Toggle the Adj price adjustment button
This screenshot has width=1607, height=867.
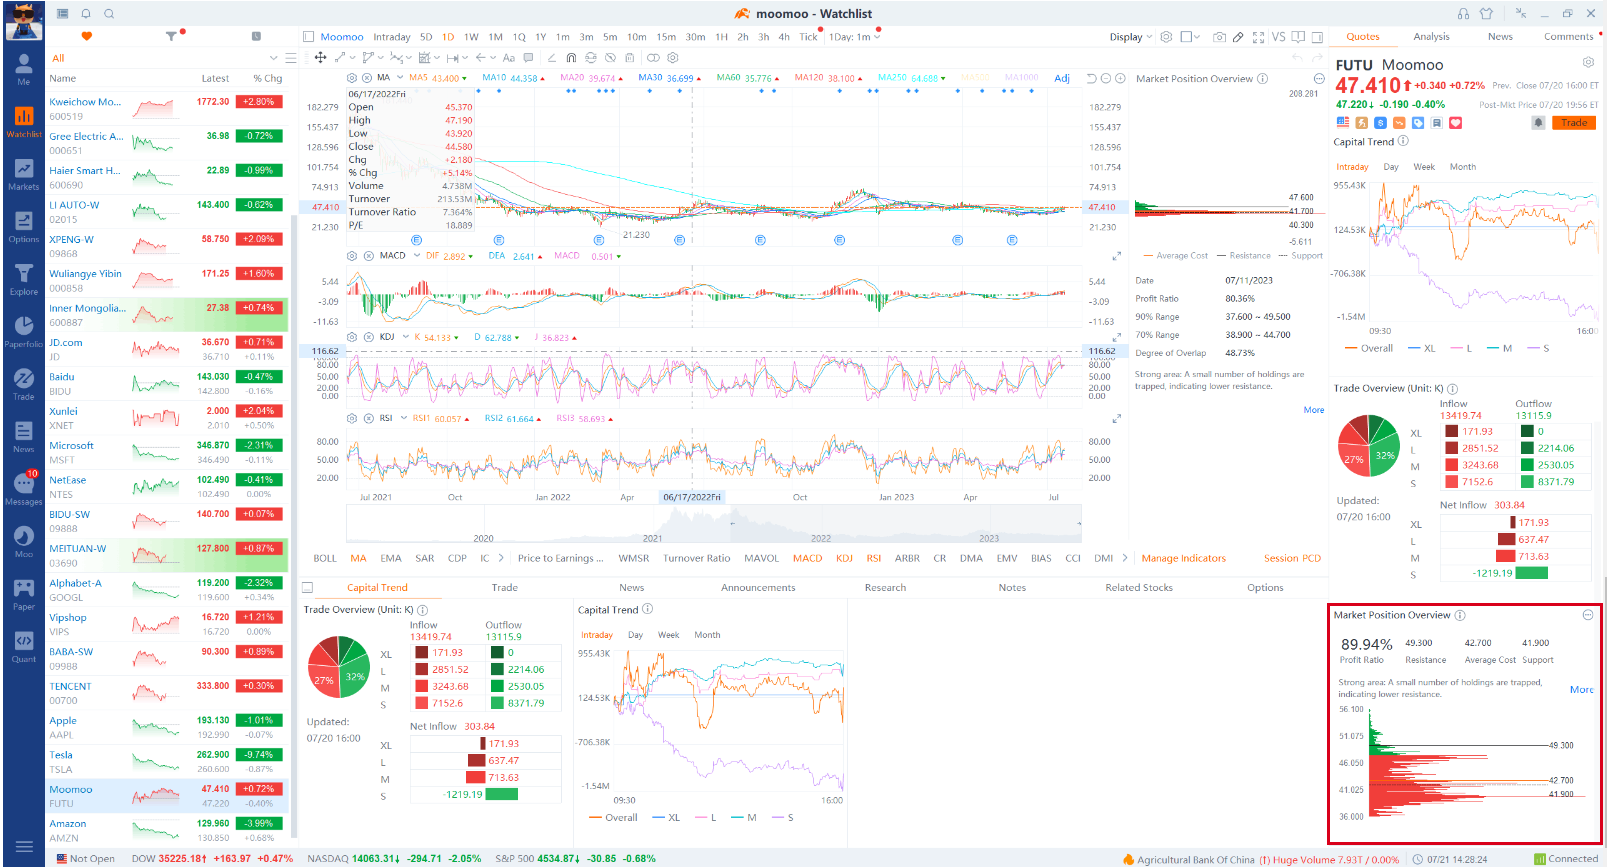click(1062, 78)
